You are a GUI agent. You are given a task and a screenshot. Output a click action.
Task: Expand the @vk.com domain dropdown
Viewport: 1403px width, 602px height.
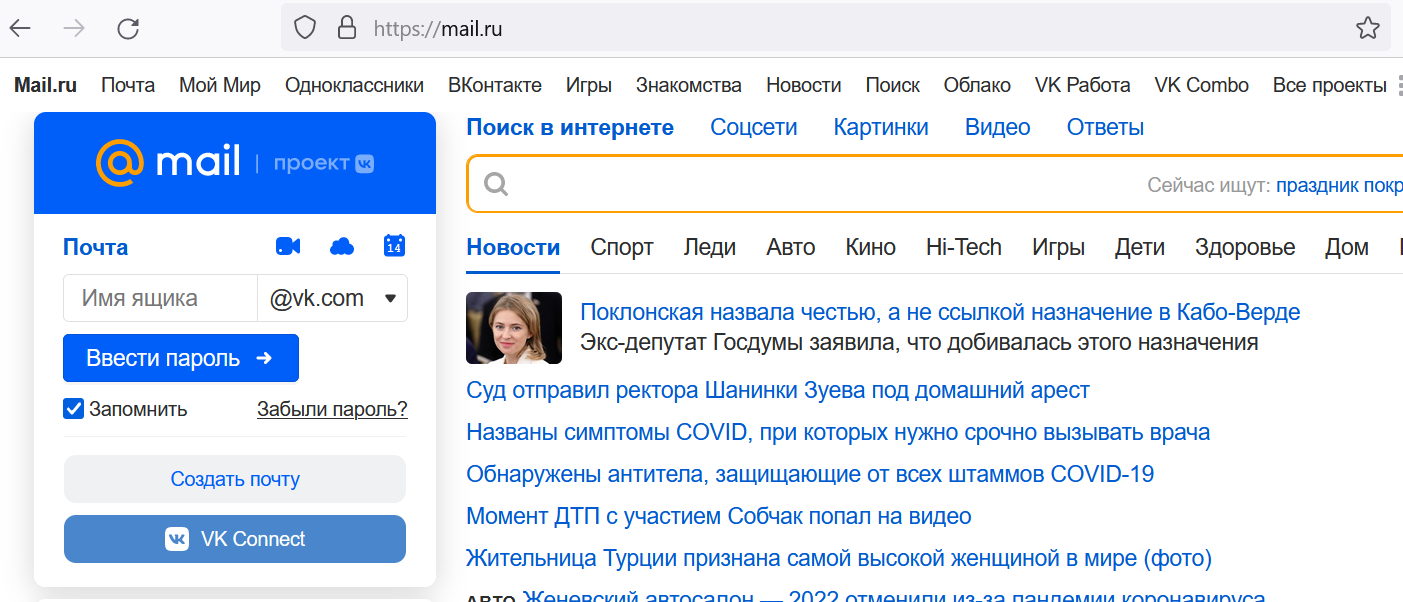(390, 298)
